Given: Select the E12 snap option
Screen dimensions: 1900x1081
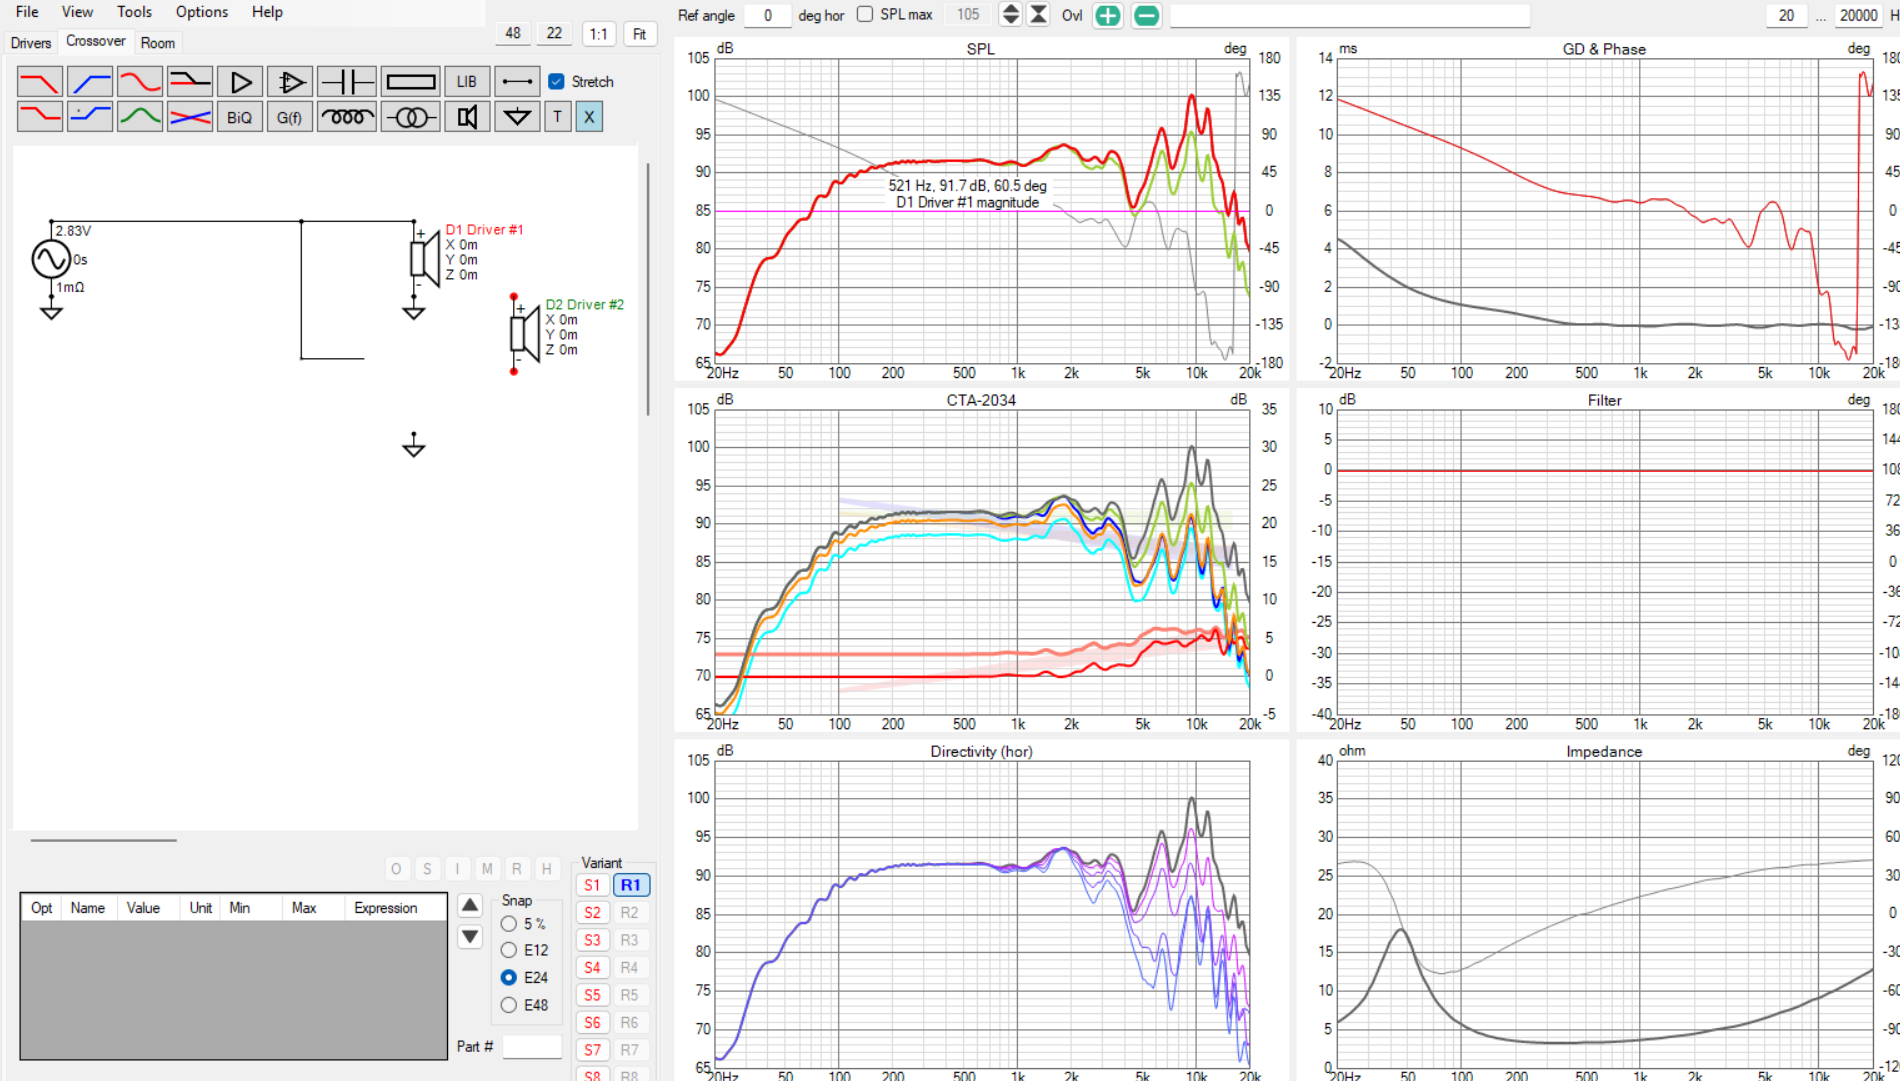Looking at the screenshot, I should (x=509, y=950).
